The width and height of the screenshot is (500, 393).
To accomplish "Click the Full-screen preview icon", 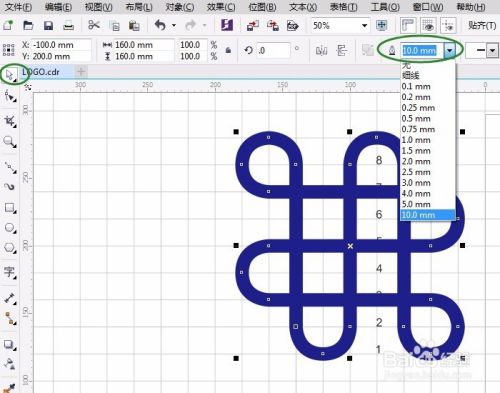I will (381, 25).
